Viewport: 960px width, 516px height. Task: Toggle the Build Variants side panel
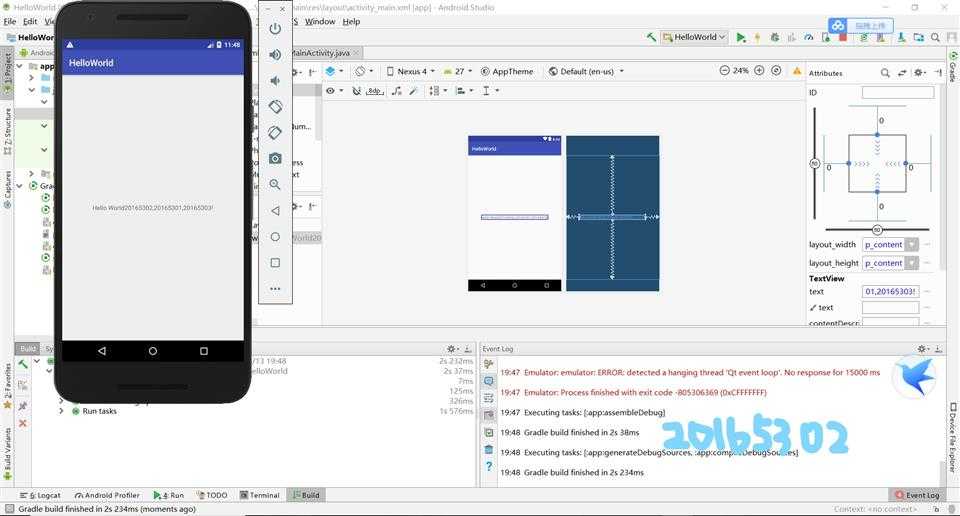7,452
